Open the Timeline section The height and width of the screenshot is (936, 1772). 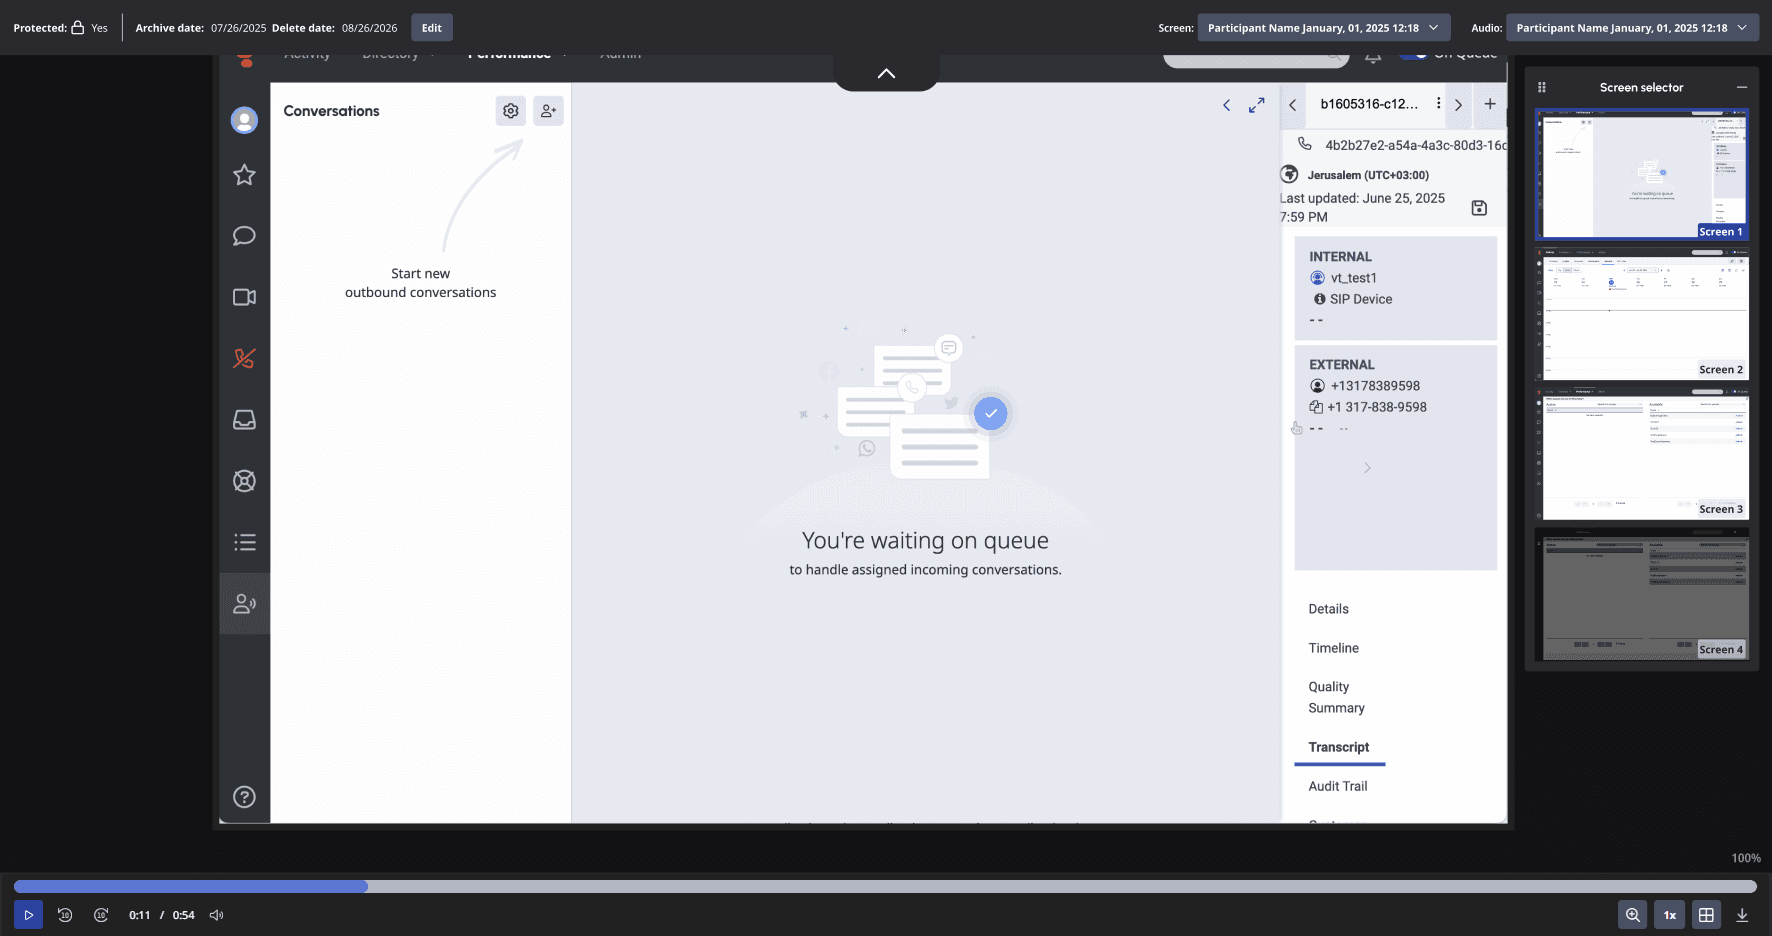[1333, 648]
